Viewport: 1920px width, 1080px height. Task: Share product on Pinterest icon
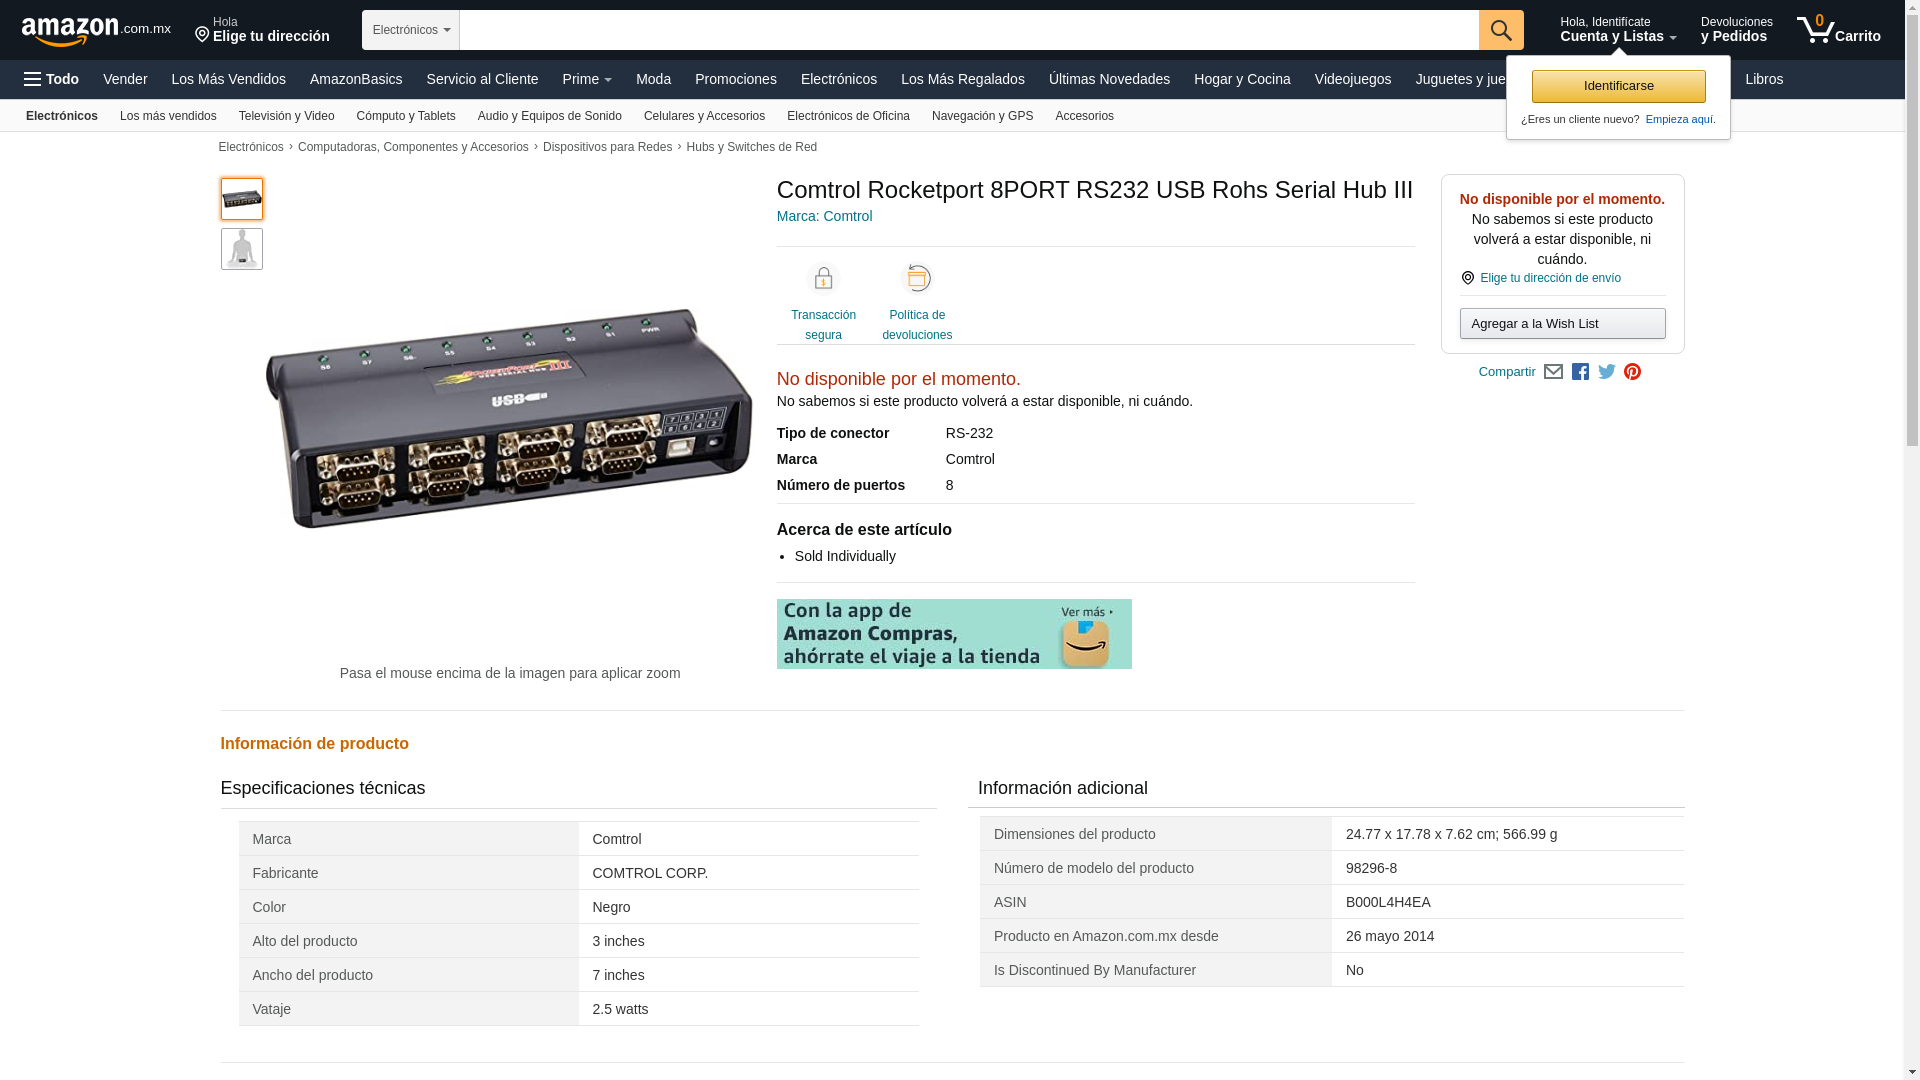tap(1632, 372)
